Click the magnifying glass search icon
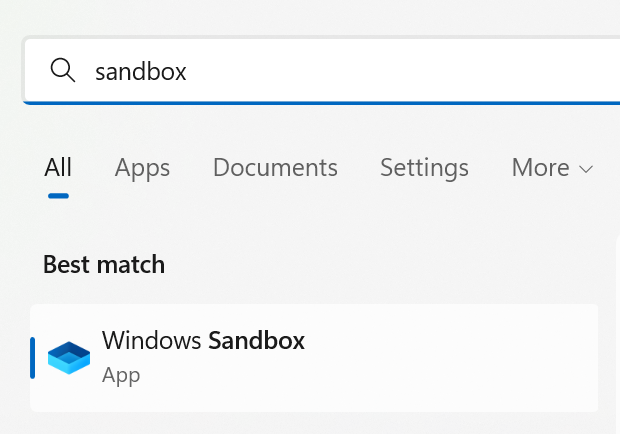This screenshot has height=434, width=620. [x=62, y=70]
